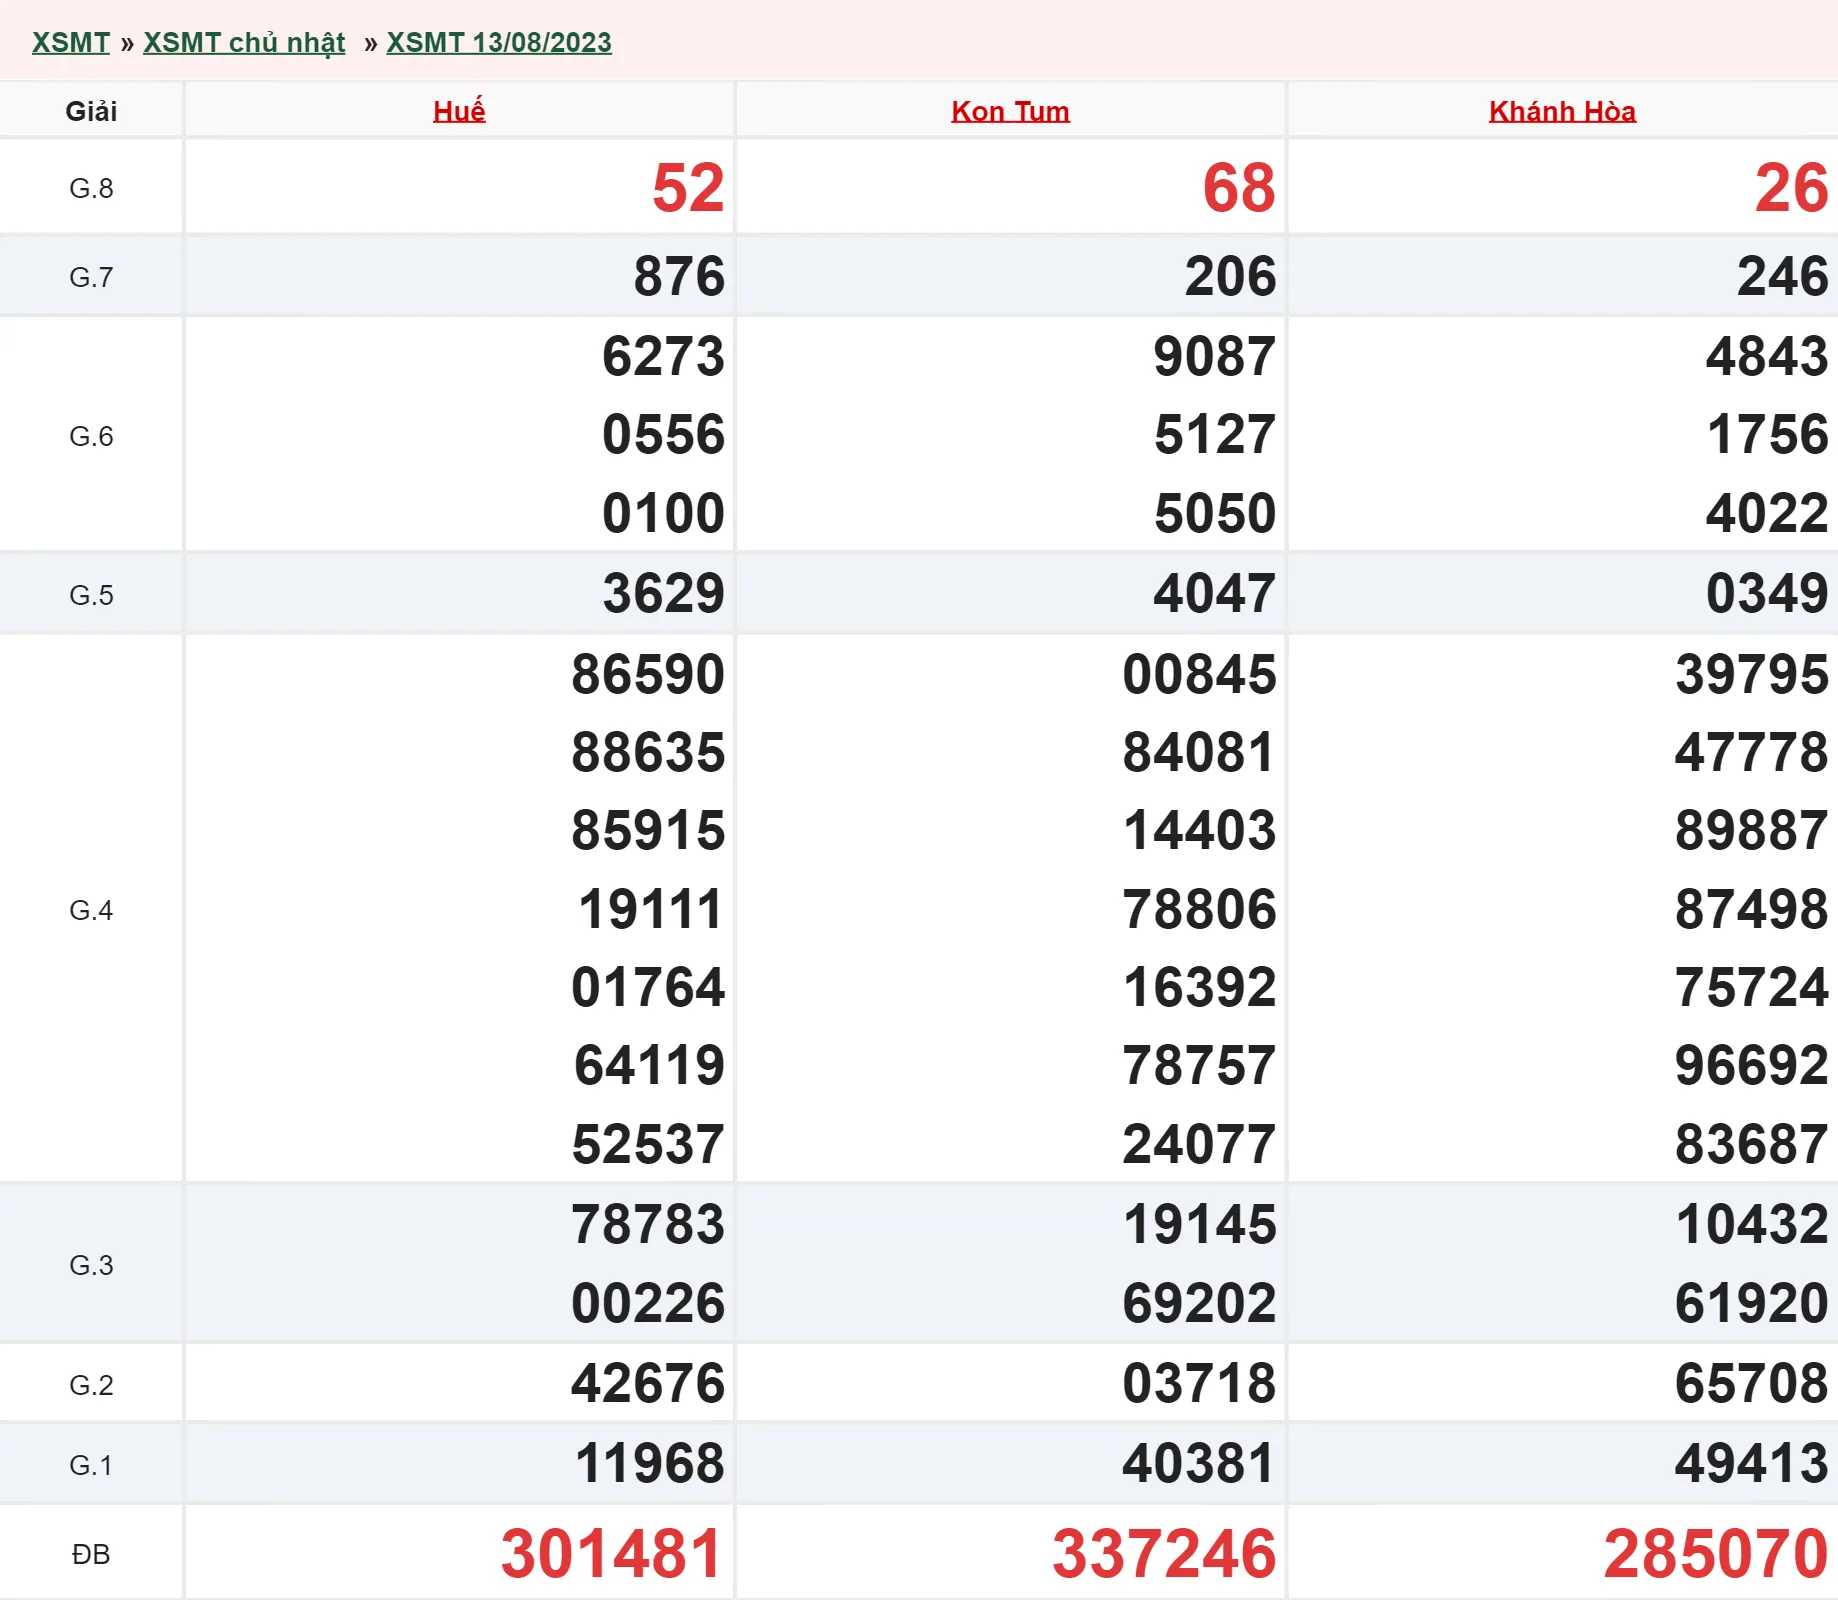Viewport: 1838px width, 1602px height.
Task: Click Khánh Hòa G.5 number 0349
Action: pos(1766,594)
